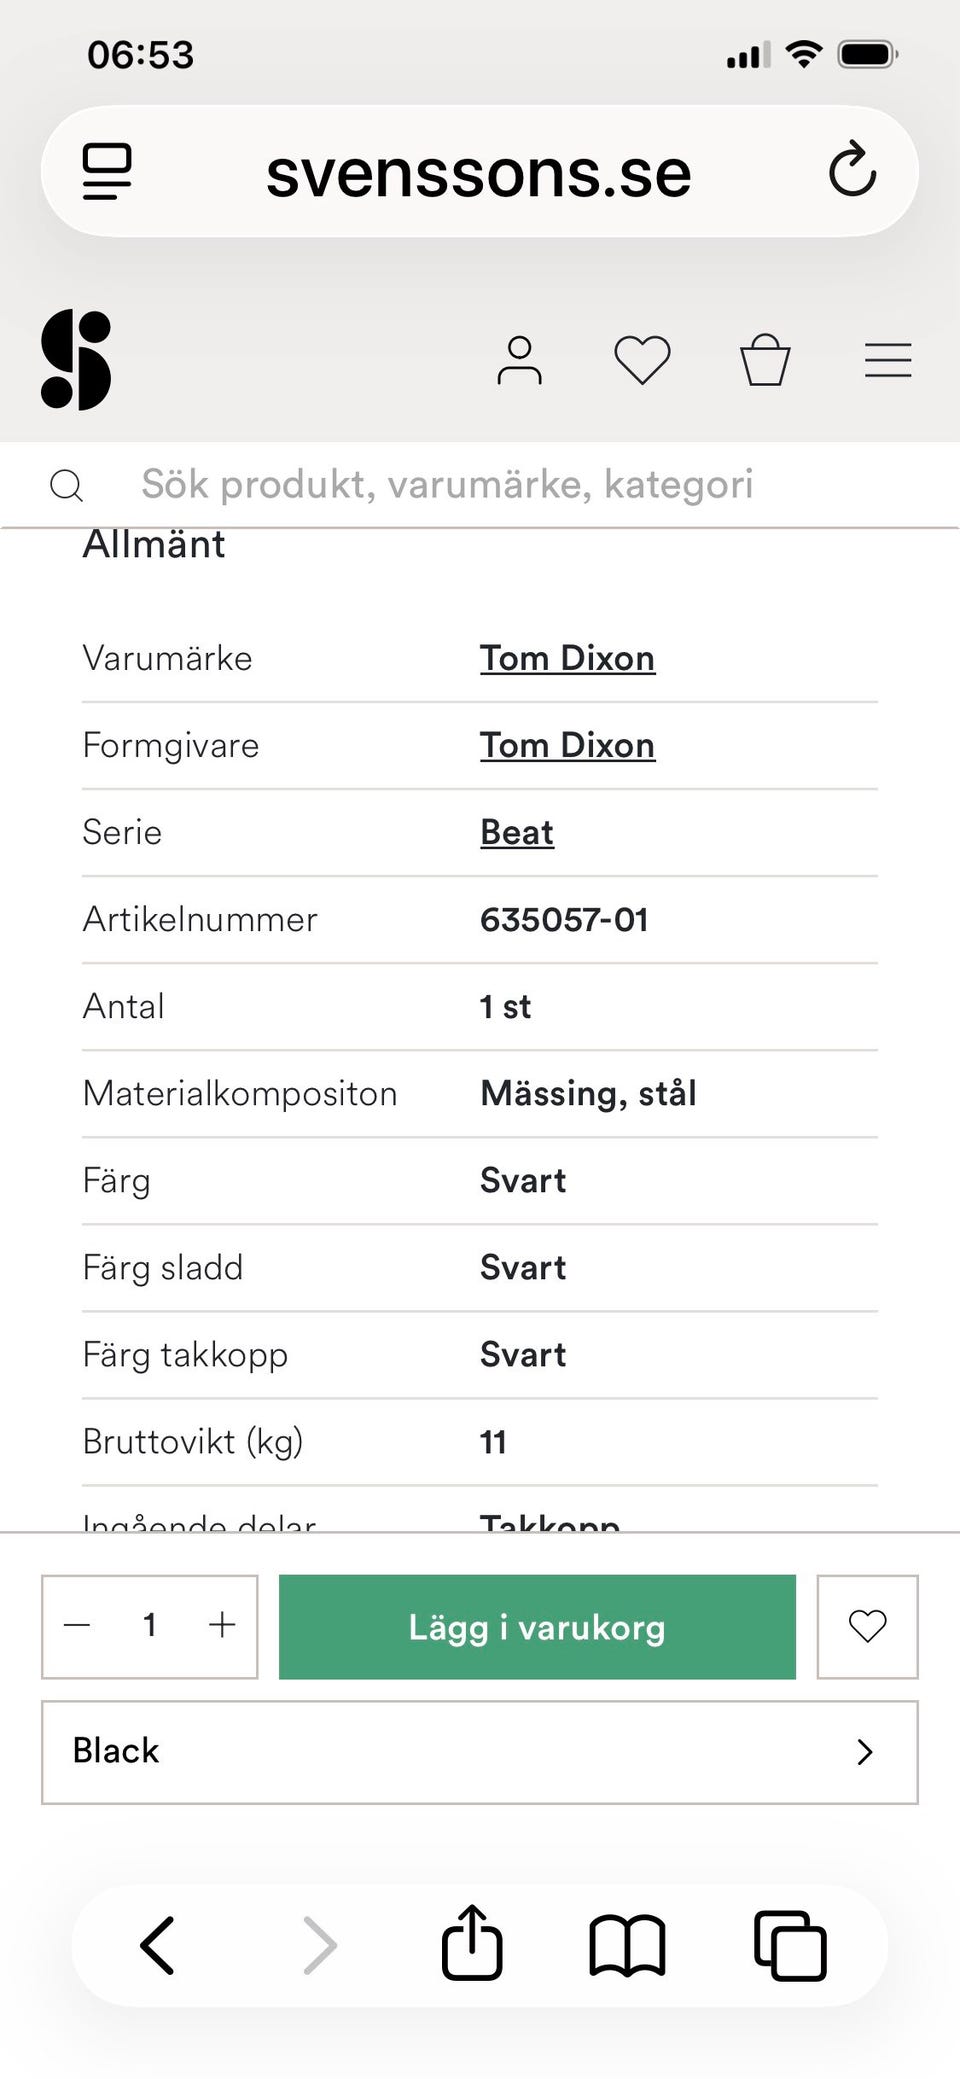960x2079 pixels.
Task: Toggle favorite heart beside cart button
Action: coord(867,1626)
